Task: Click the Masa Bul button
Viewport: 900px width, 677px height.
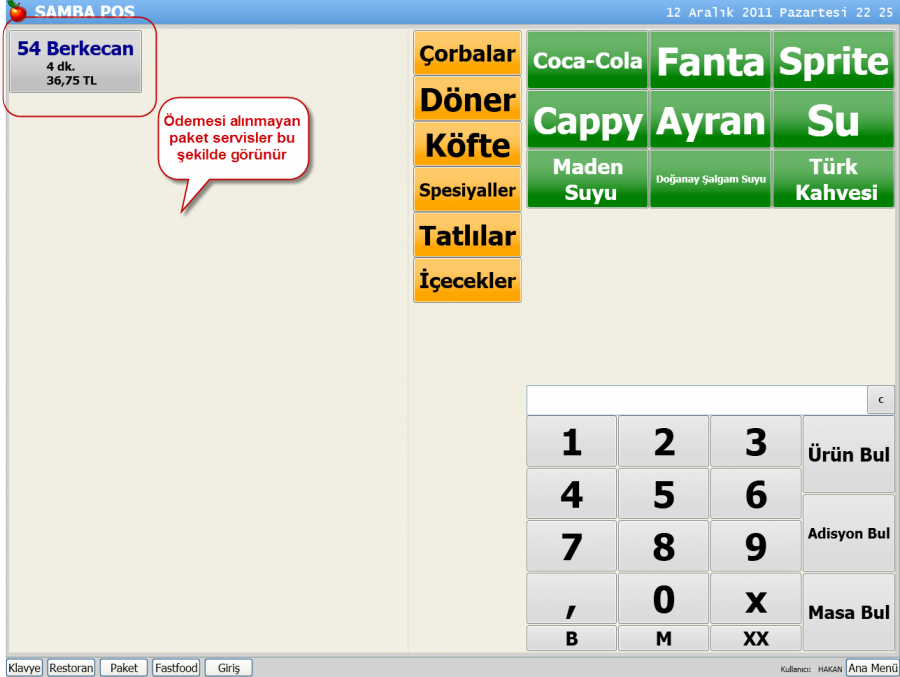Action: (x=848, y=612)
